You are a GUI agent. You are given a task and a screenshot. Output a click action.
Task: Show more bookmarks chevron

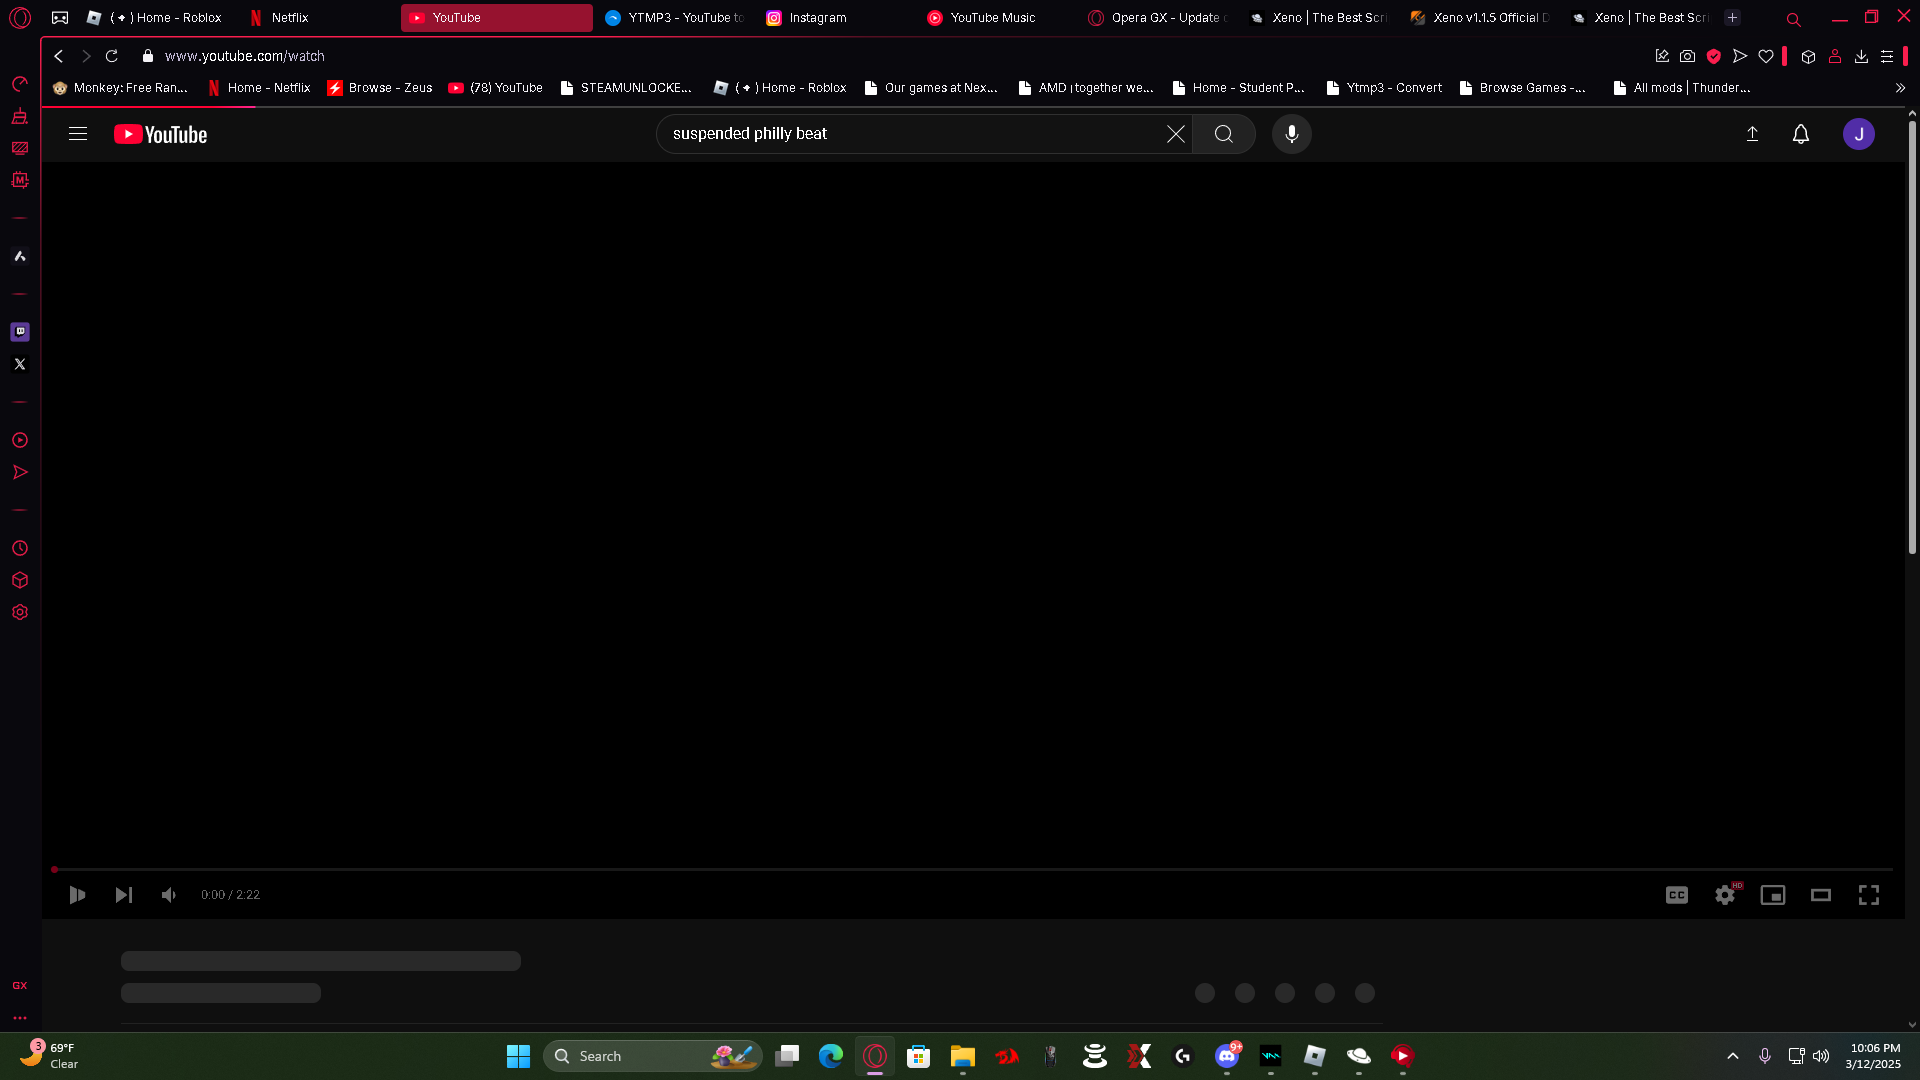point(1900,88)
